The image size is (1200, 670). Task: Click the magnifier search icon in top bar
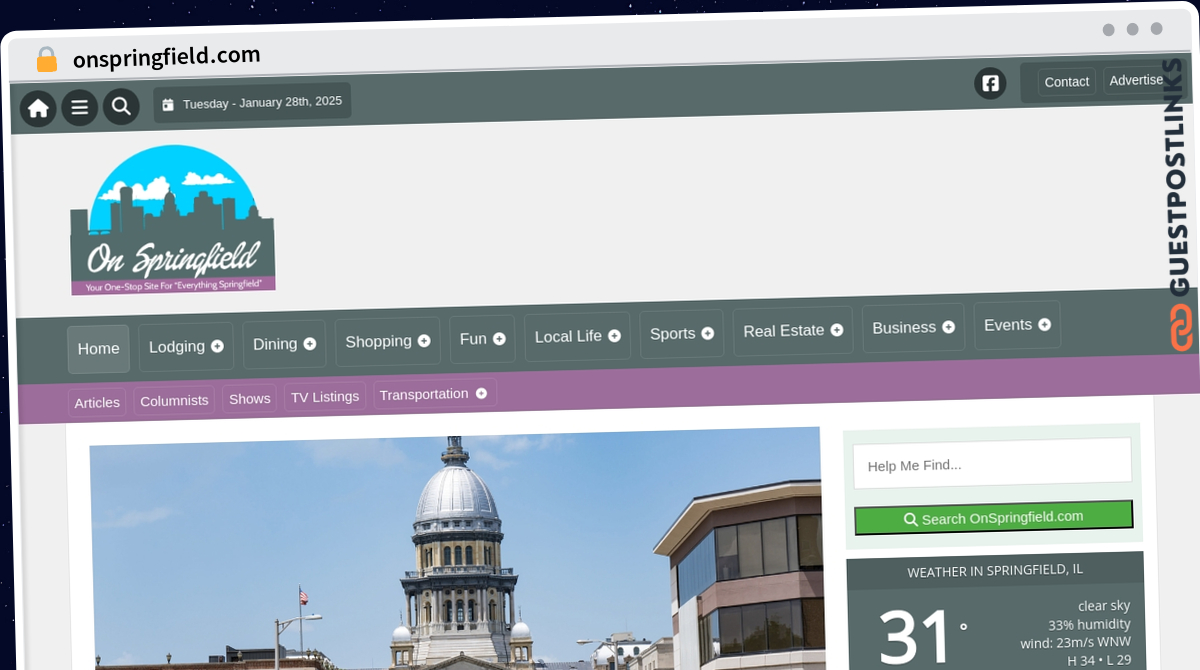click(x=121, y=105)
